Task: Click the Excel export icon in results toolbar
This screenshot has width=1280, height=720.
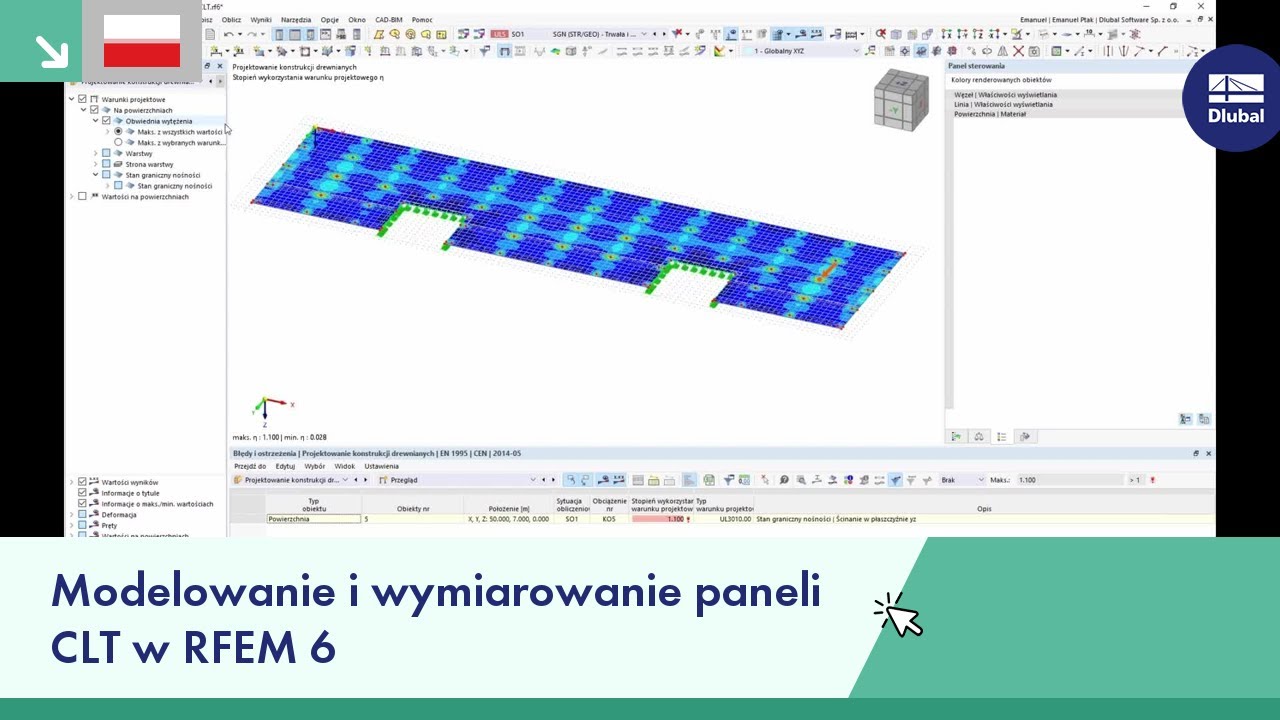Action: (709, 480)
